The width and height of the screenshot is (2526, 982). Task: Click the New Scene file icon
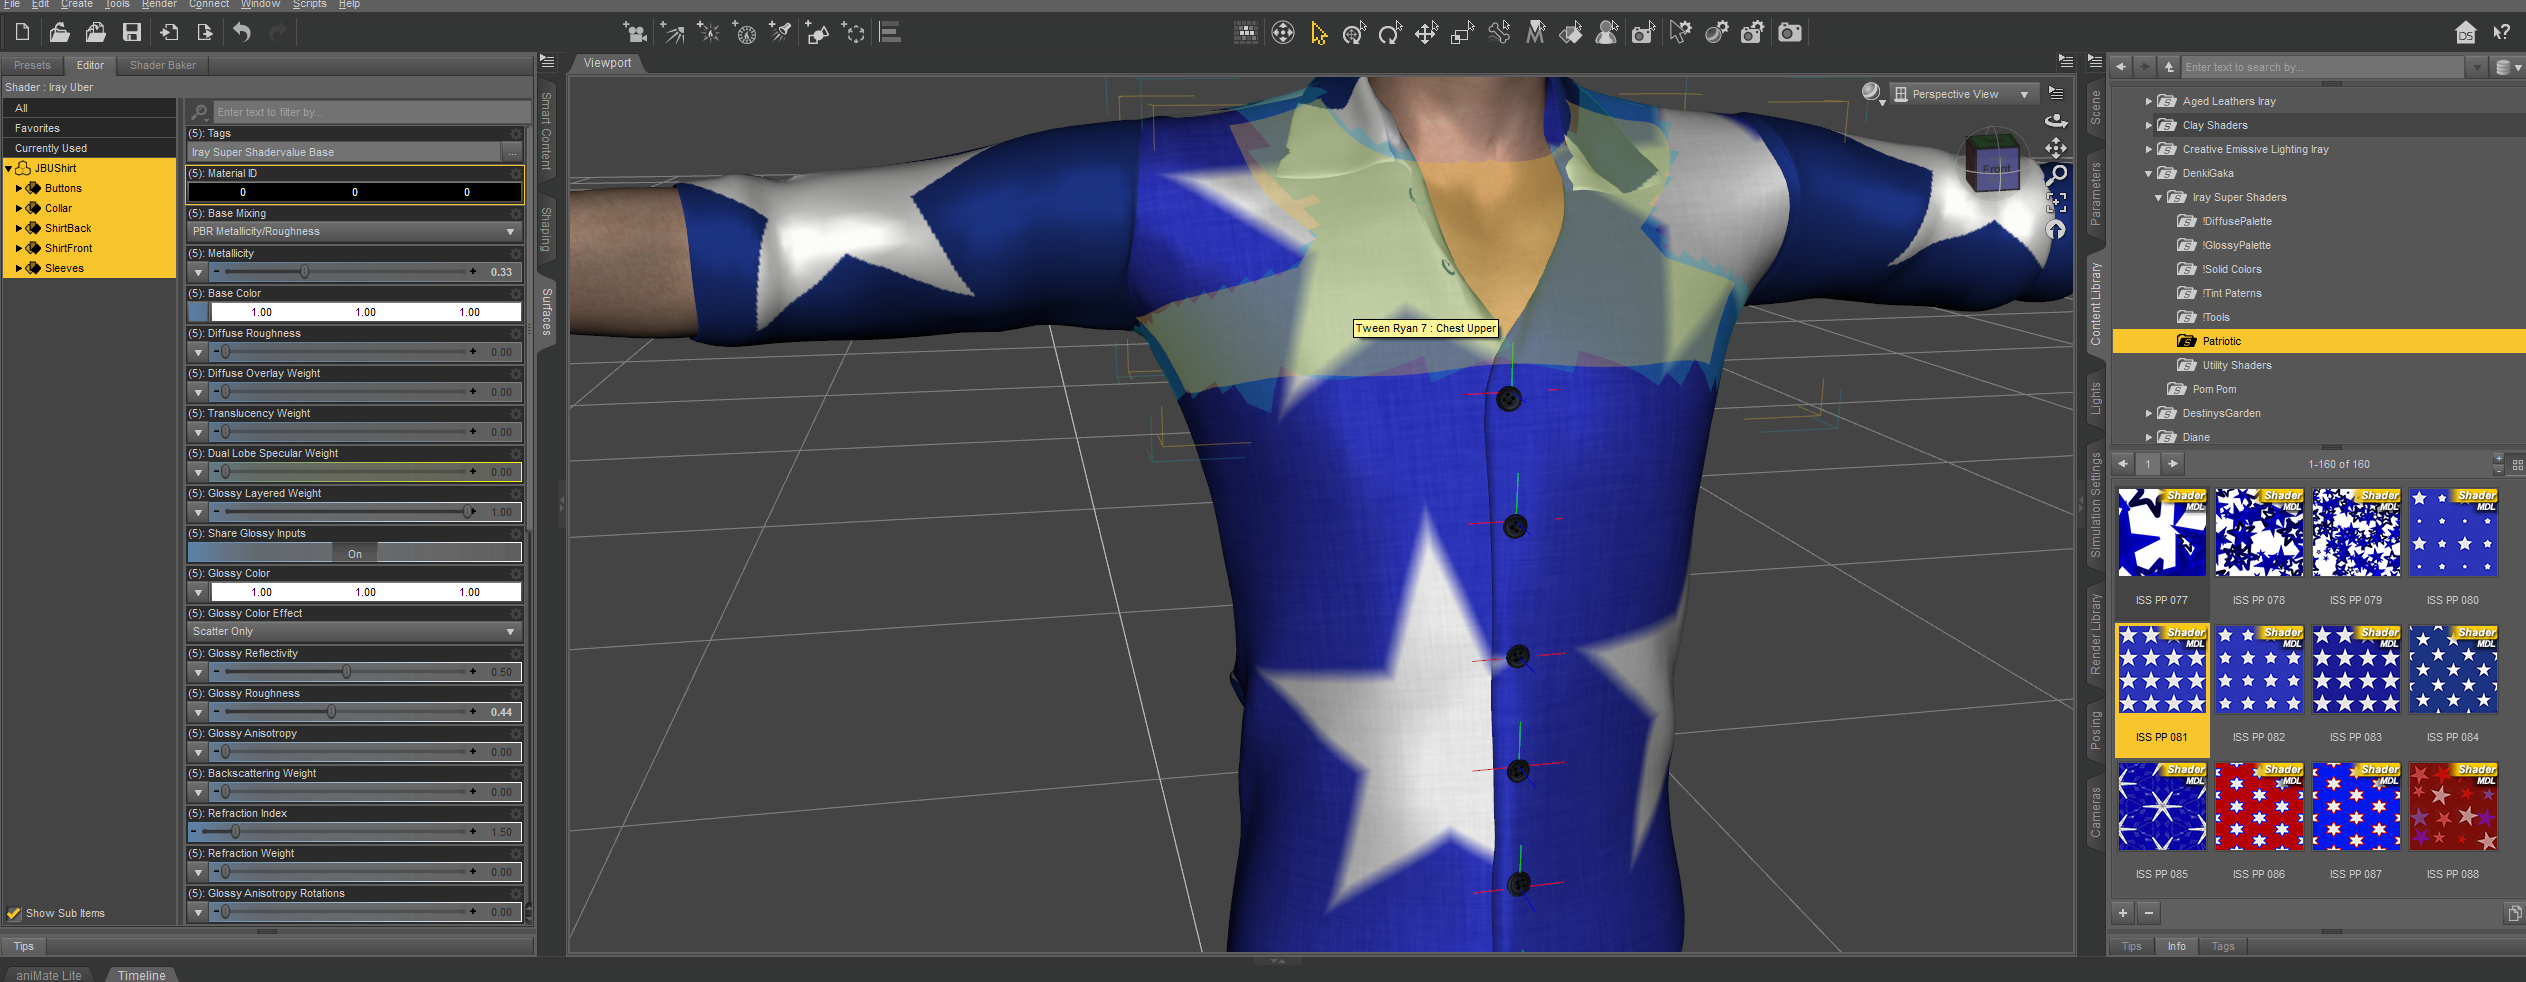[22, 33]
